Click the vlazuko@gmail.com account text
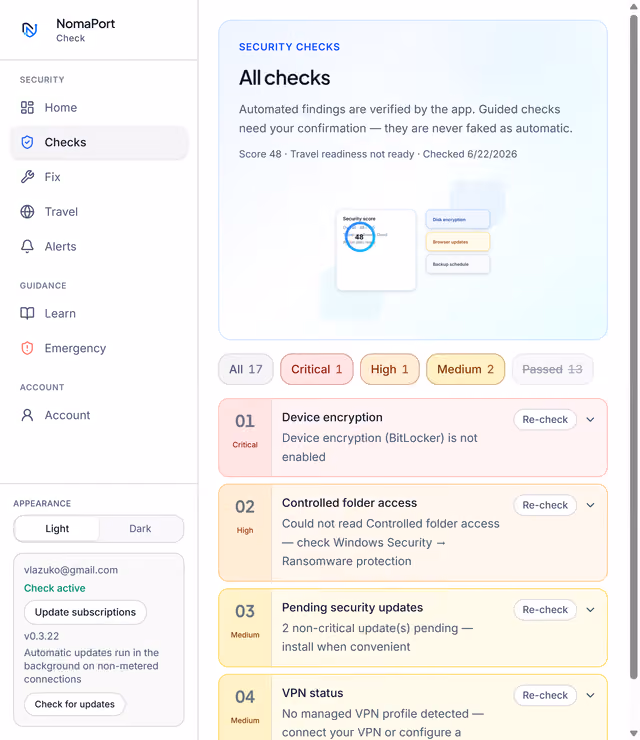Viewport: 640px width, 740px height. 71,570
